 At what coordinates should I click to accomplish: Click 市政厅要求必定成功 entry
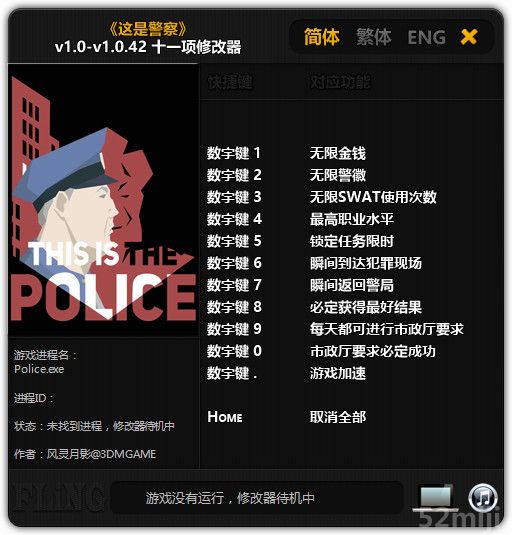click(373, 351)
